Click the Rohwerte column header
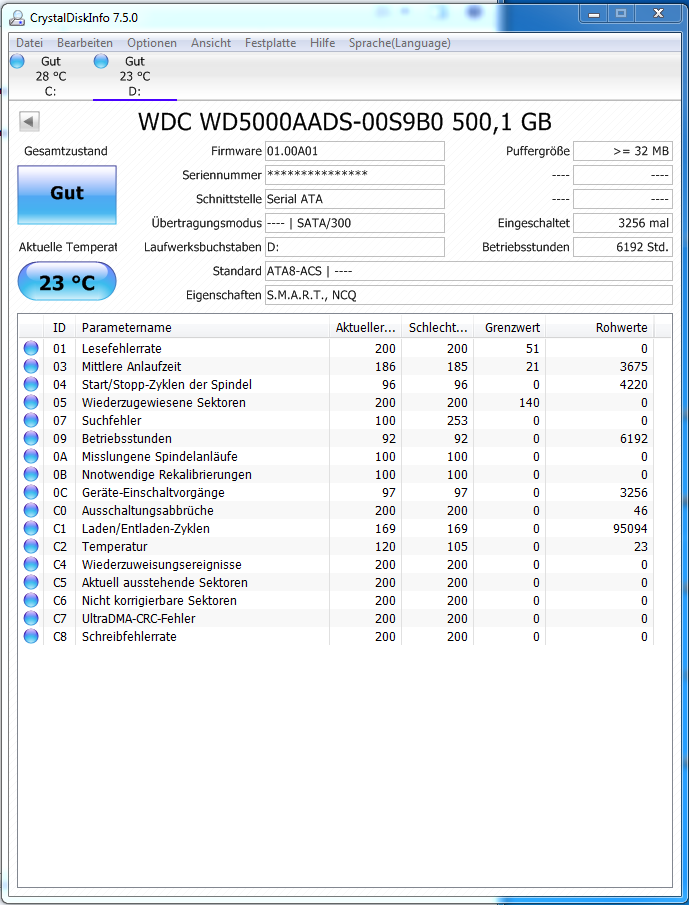The image size is (689, 905). point(600,327)
